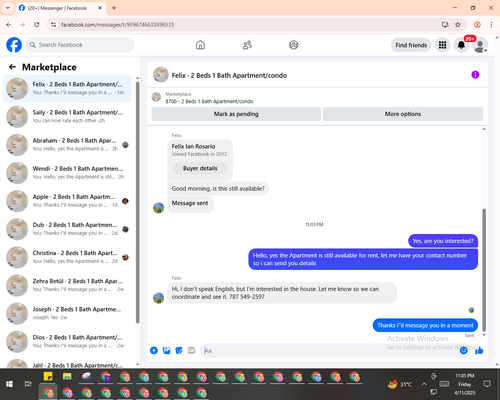Open the Felix conversation in the list
500x400 pixels.
coord(68,89)
